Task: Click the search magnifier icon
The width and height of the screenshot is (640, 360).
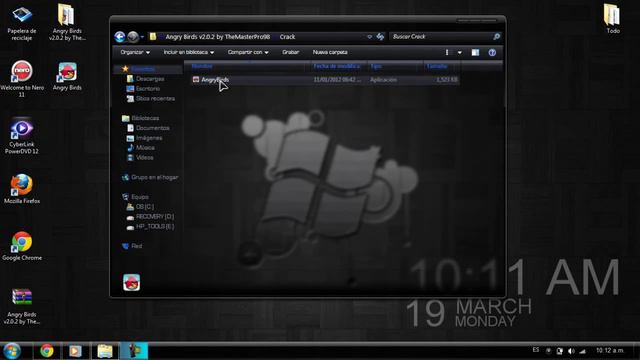Action: click(x=497, y=37)
